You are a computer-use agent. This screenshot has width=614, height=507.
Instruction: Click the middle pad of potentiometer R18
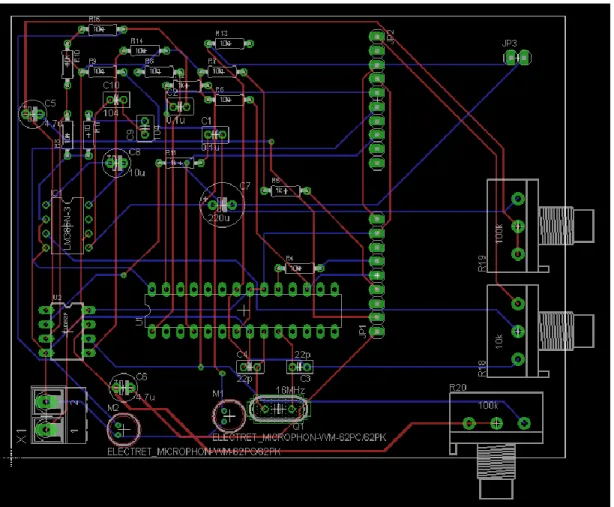(x=518, y=331)
